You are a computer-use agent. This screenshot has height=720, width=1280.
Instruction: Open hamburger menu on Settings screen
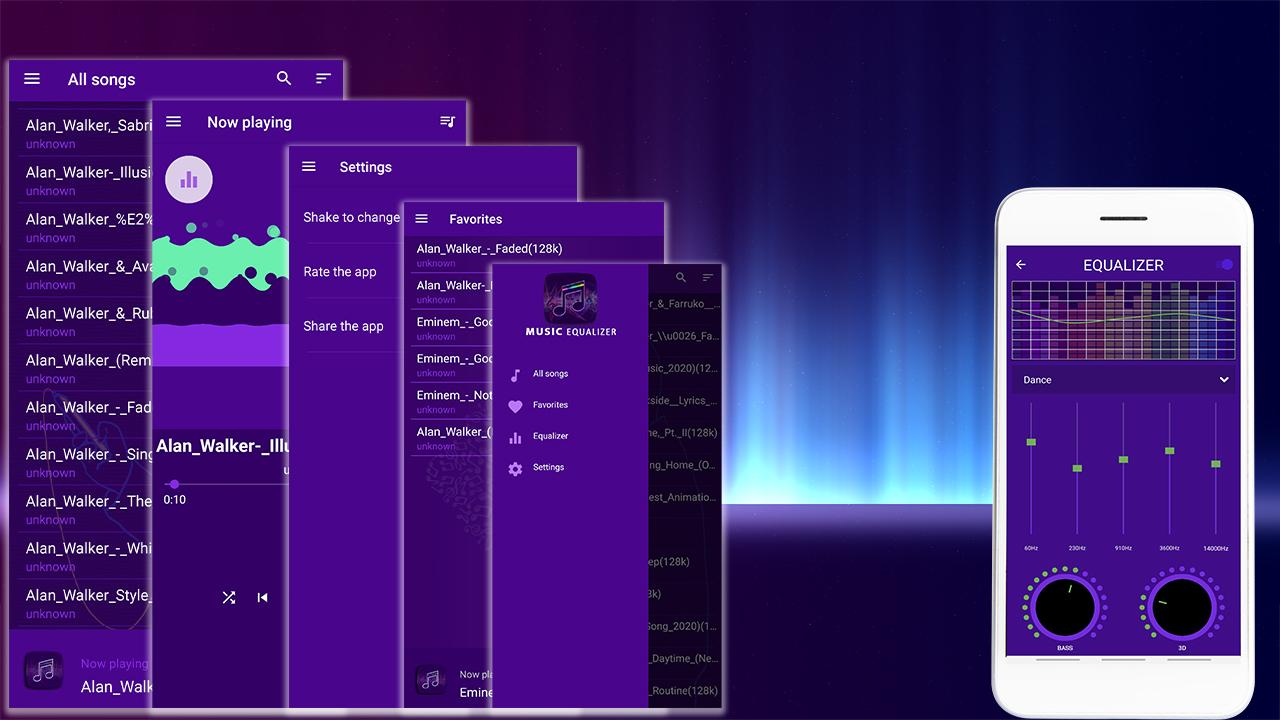(x=309, y=166)
